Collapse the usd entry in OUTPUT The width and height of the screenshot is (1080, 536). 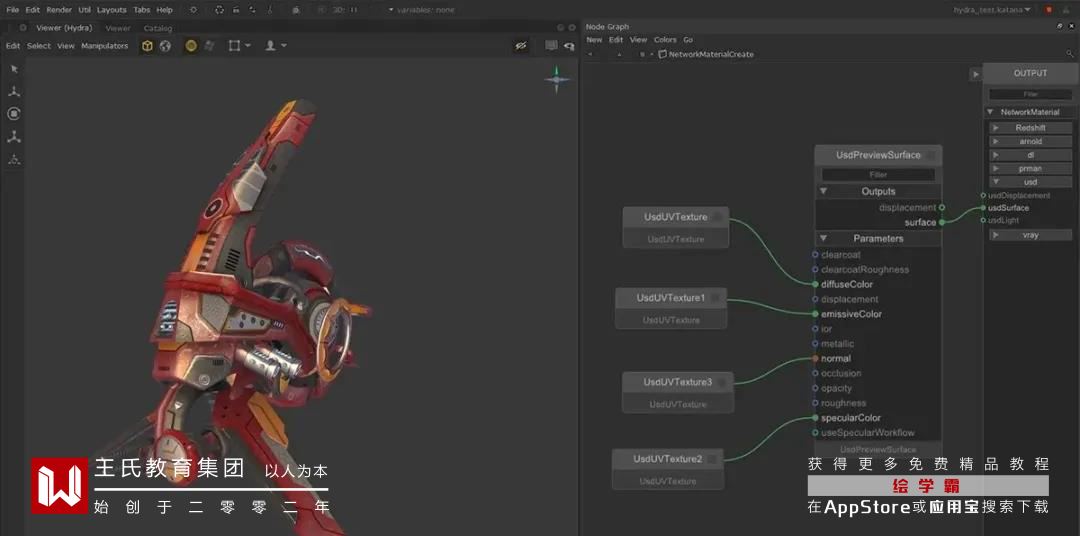995,182
